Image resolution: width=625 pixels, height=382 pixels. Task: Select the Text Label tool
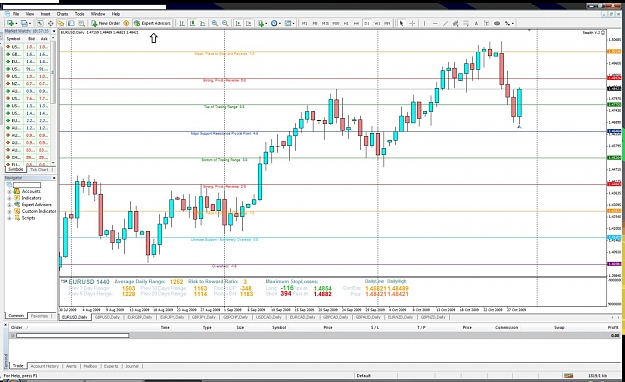tap(487, 23)
